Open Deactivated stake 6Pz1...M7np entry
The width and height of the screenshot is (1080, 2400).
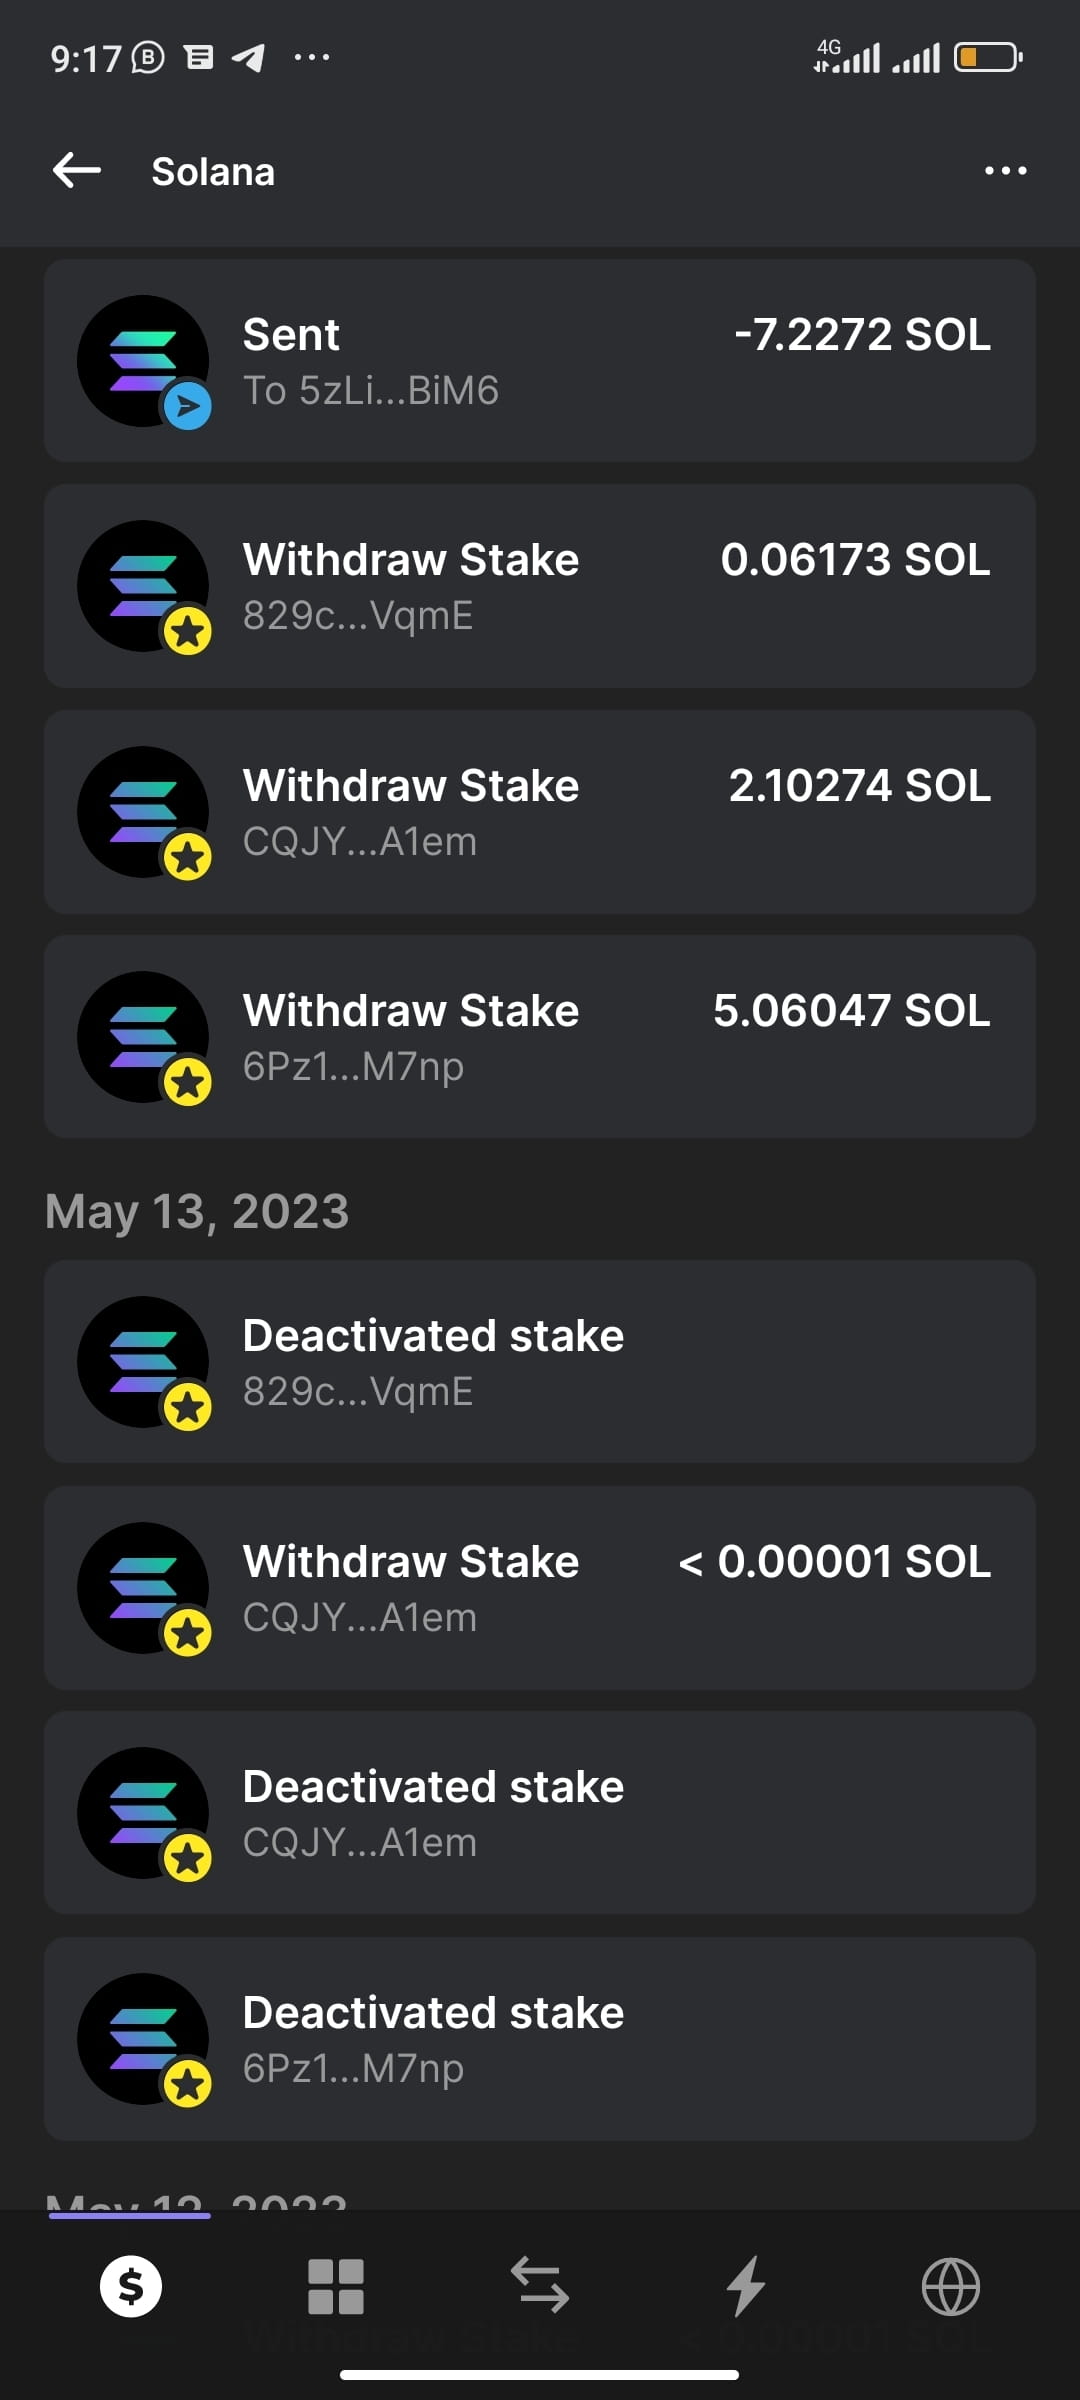click(540, 2038)
